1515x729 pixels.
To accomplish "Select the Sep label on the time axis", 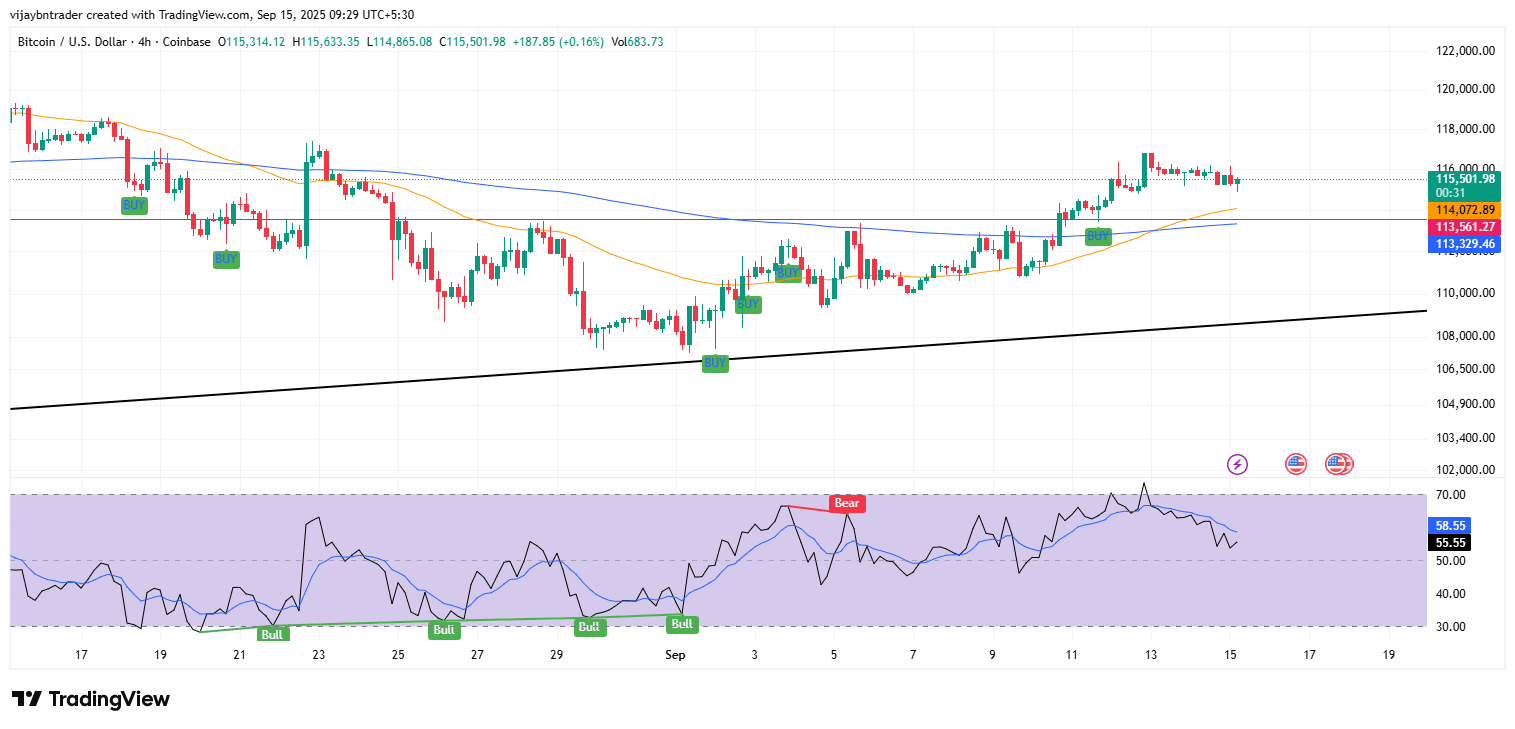I will tap(675, 655).
